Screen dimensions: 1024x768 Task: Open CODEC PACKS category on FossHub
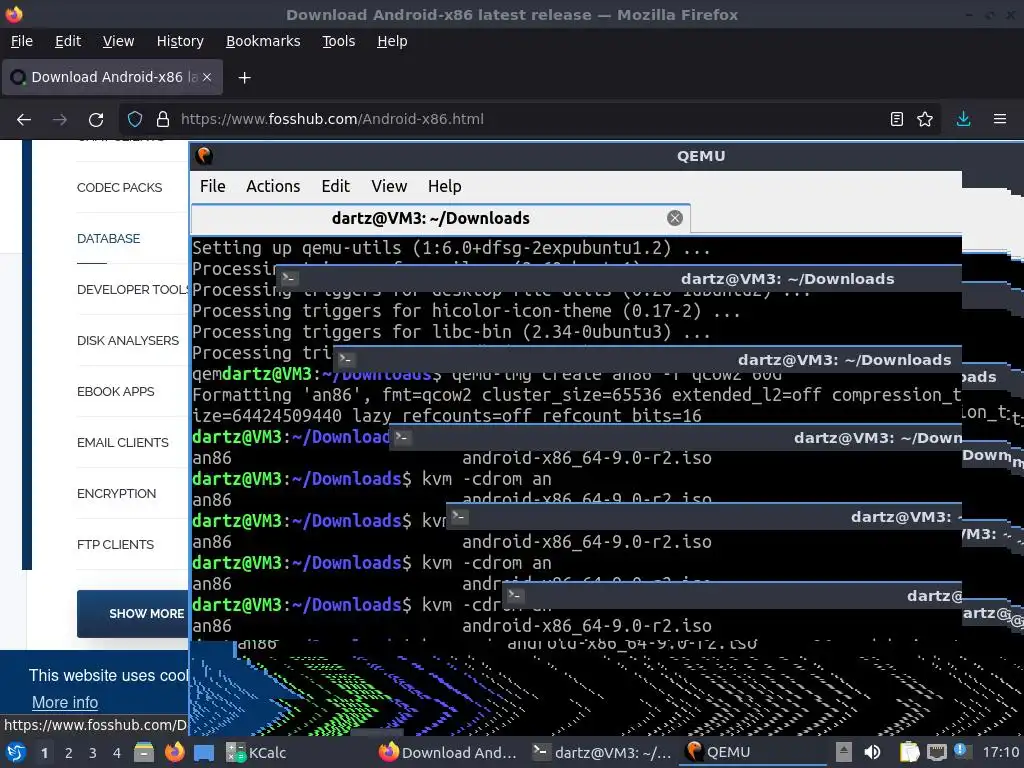tap(120, 187)
